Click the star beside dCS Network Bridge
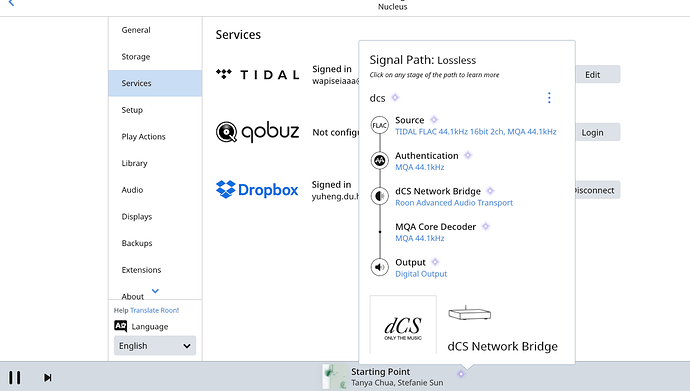 point(490,190)
